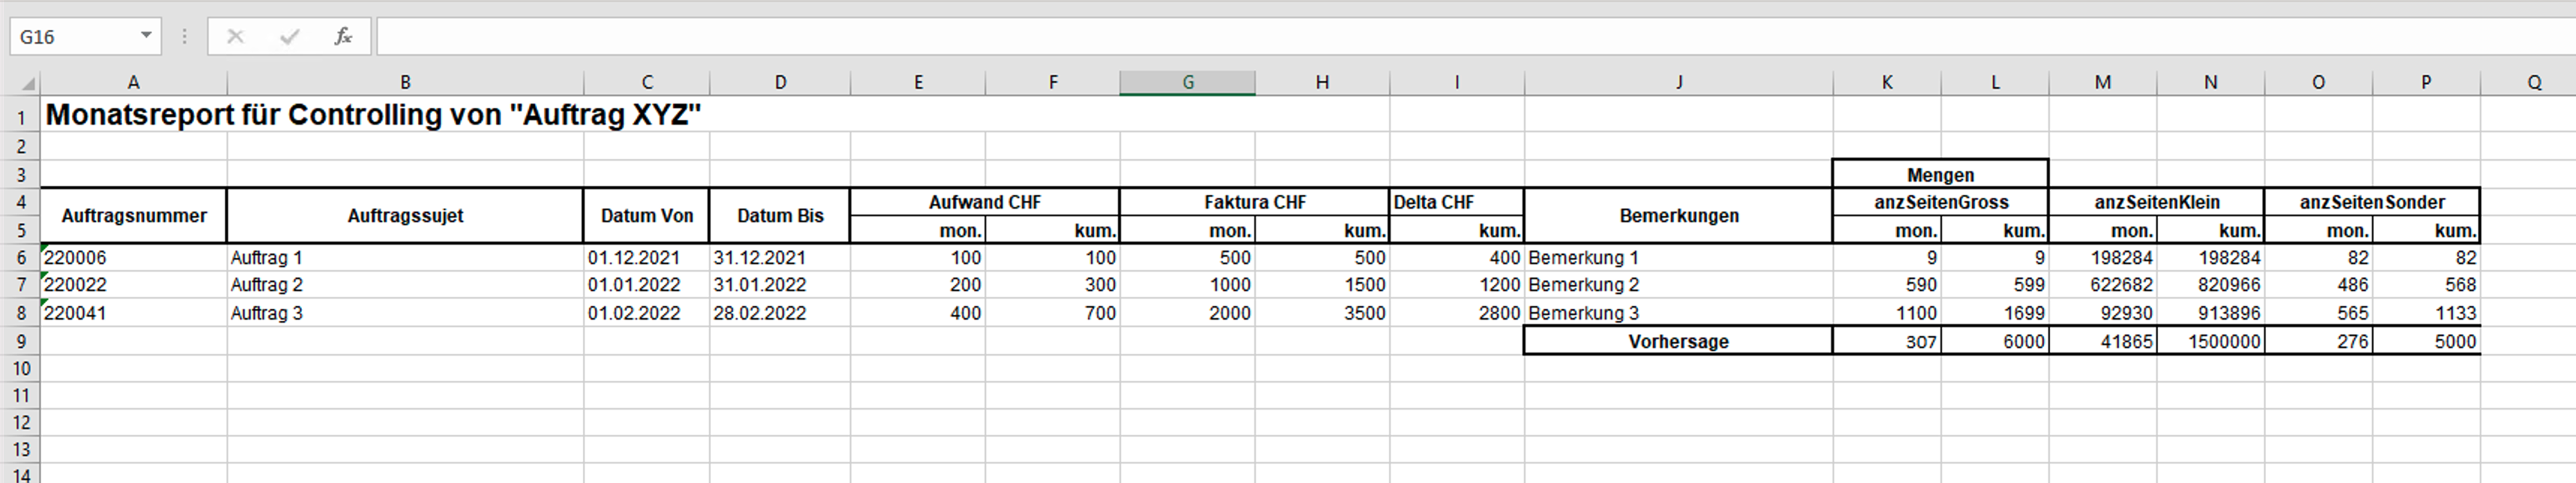This screenshot has height=483, width=2576.
Task: Select the cell containing 1500000
Action: pos(2210,342)
